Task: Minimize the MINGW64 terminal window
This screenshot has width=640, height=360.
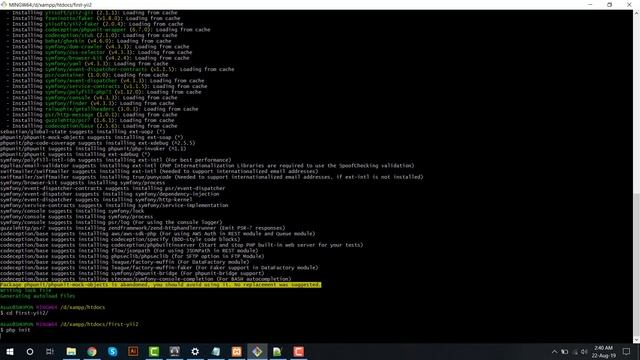Action: (590, 4)
